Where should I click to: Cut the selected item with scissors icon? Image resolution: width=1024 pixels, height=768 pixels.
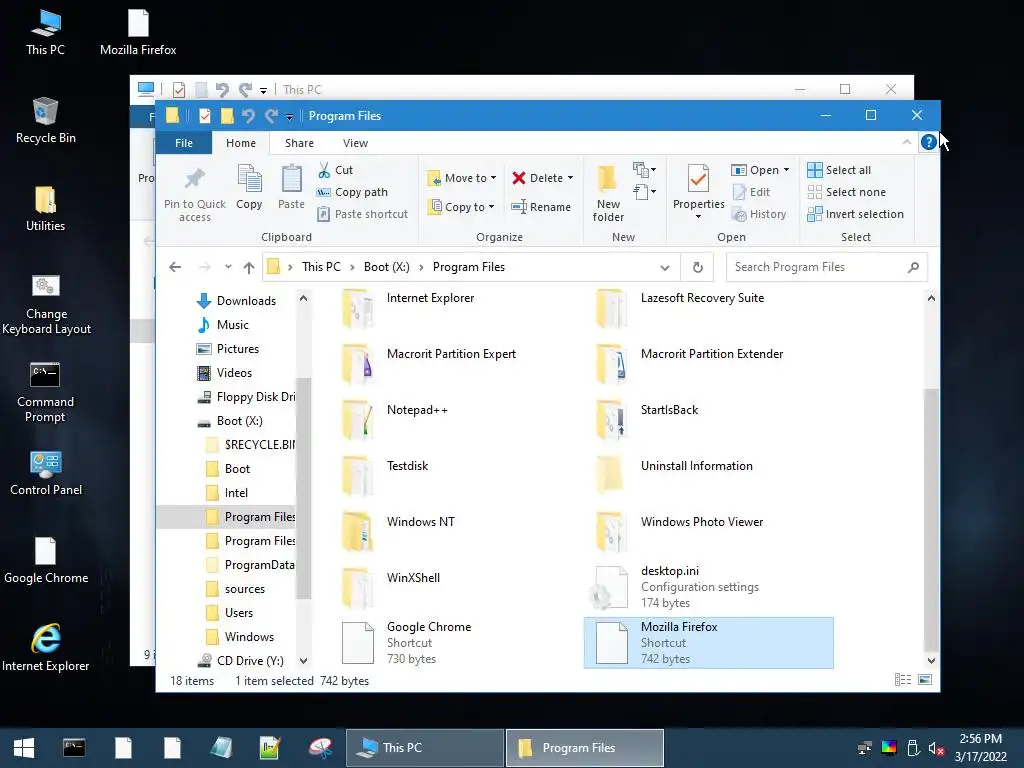324,170
